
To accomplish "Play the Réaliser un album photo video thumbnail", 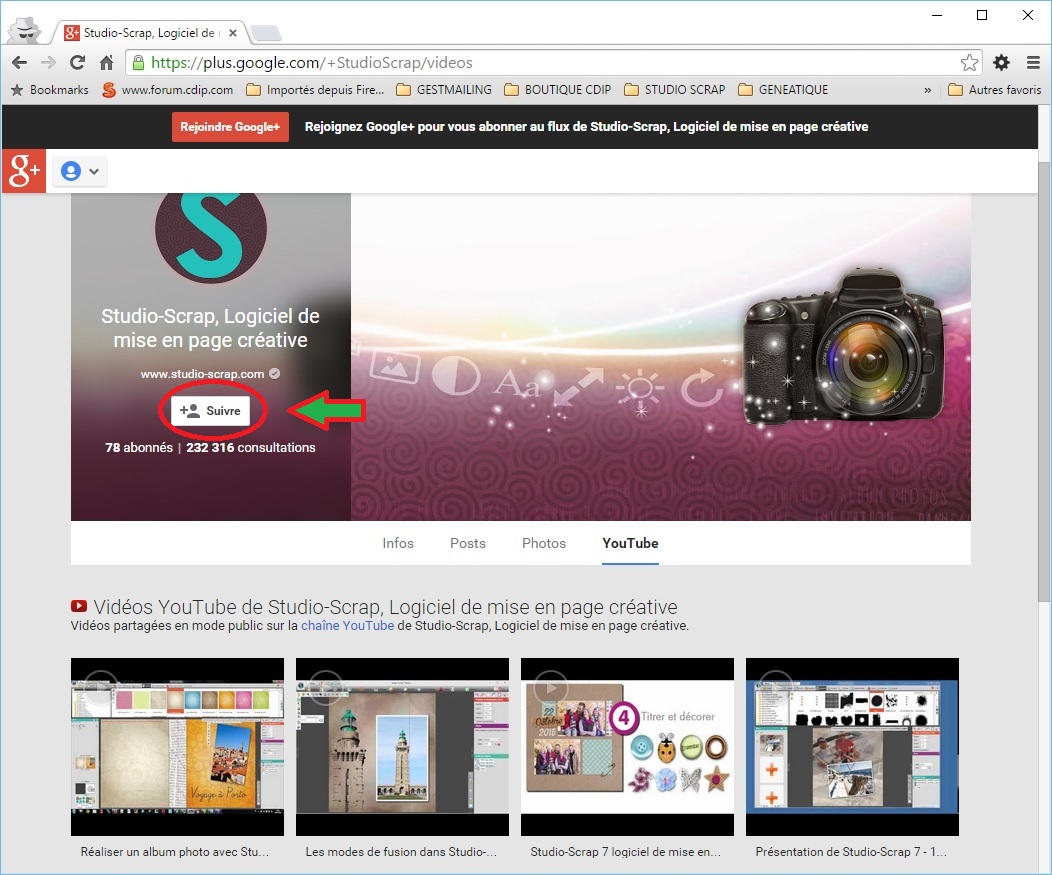I will [177, 747].
